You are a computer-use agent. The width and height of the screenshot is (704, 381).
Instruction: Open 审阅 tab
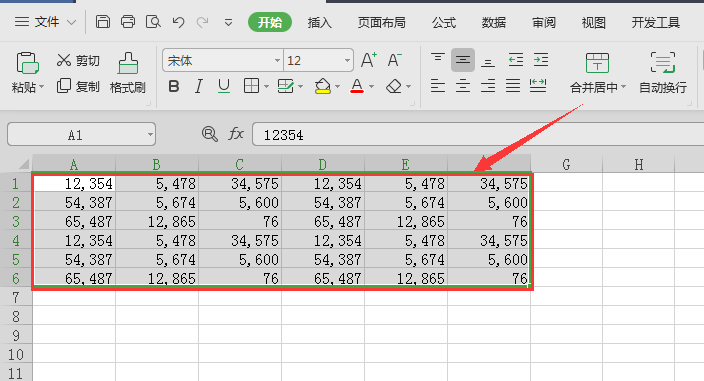tap(544, 22)
